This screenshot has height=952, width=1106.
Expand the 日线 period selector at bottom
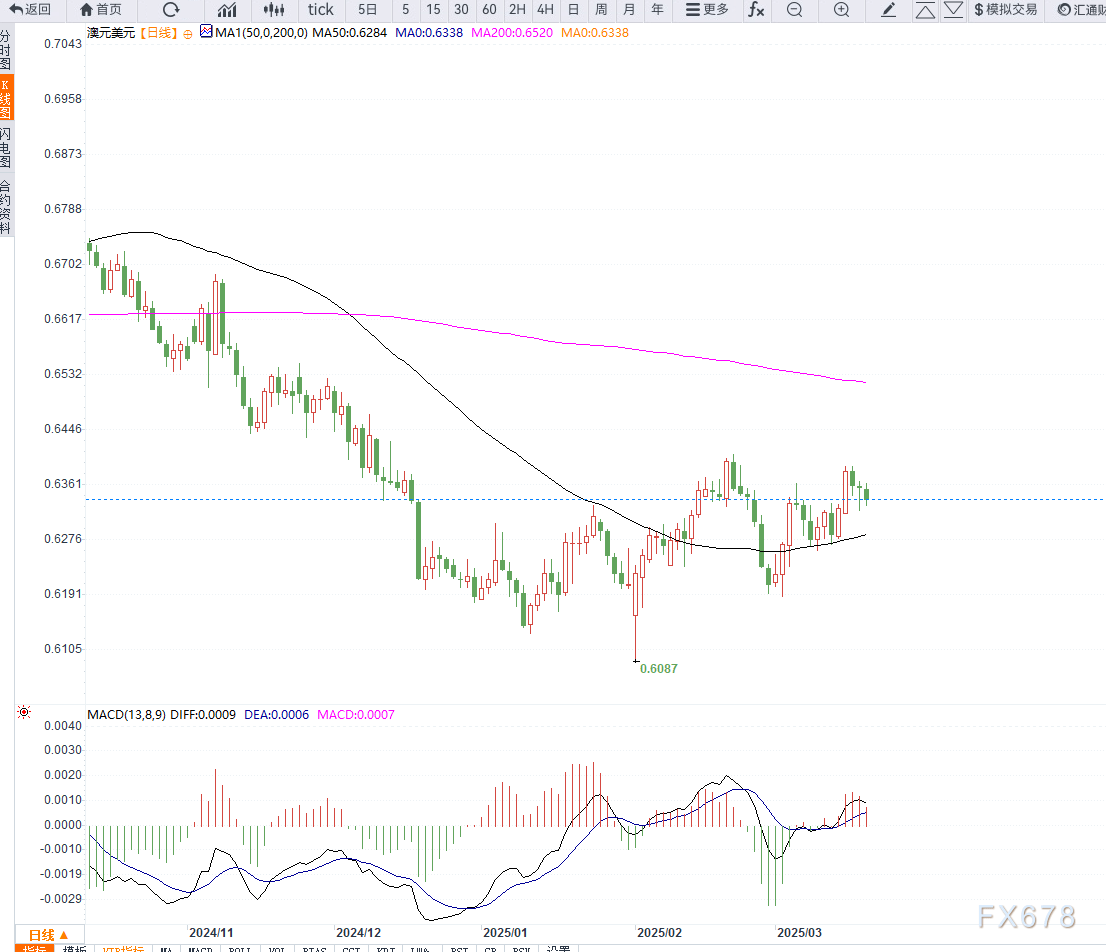[49, 935]
